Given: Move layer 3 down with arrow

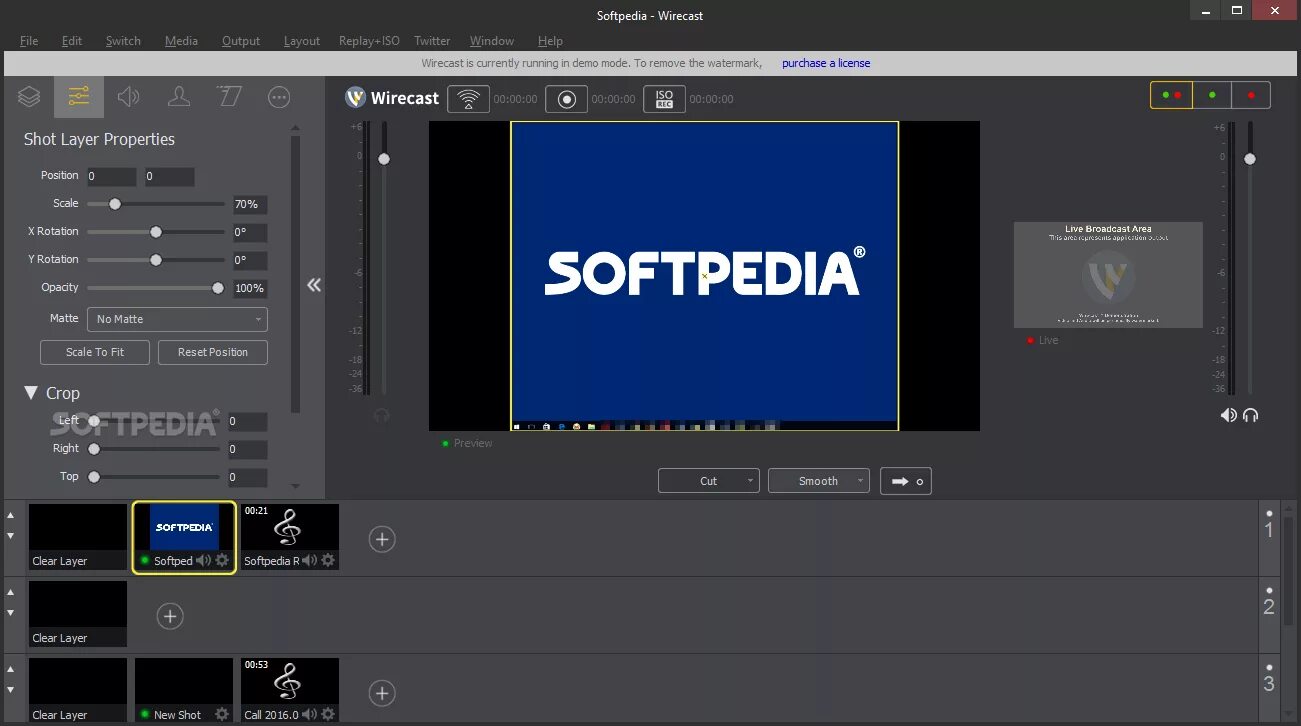Looking at the screenshot, I should click(x=11, y=690).
